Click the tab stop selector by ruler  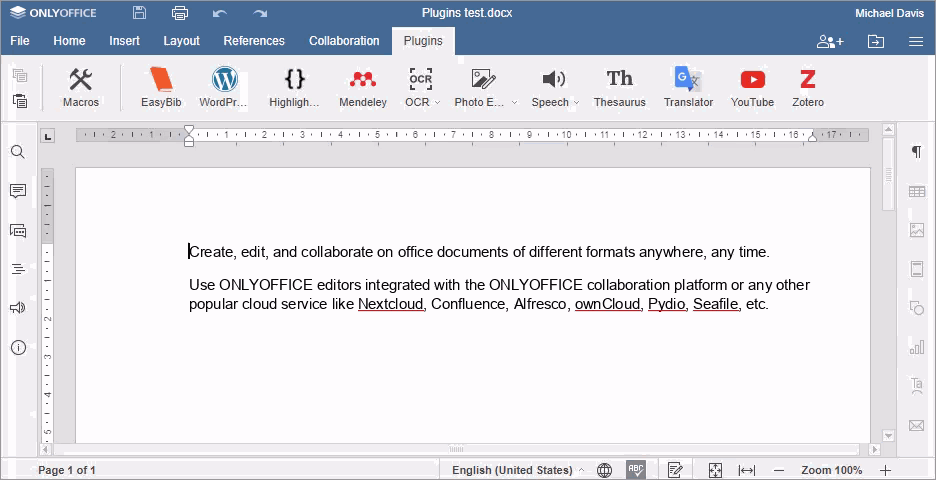tap(48, 137)
